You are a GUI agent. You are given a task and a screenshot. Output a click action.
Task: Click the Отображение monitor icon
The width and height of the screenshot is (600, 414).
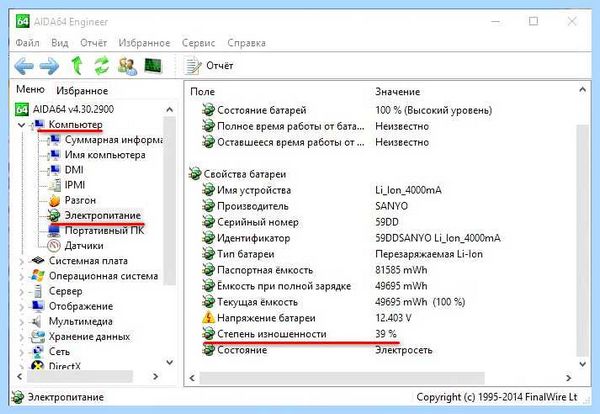[x=38, y=306]
